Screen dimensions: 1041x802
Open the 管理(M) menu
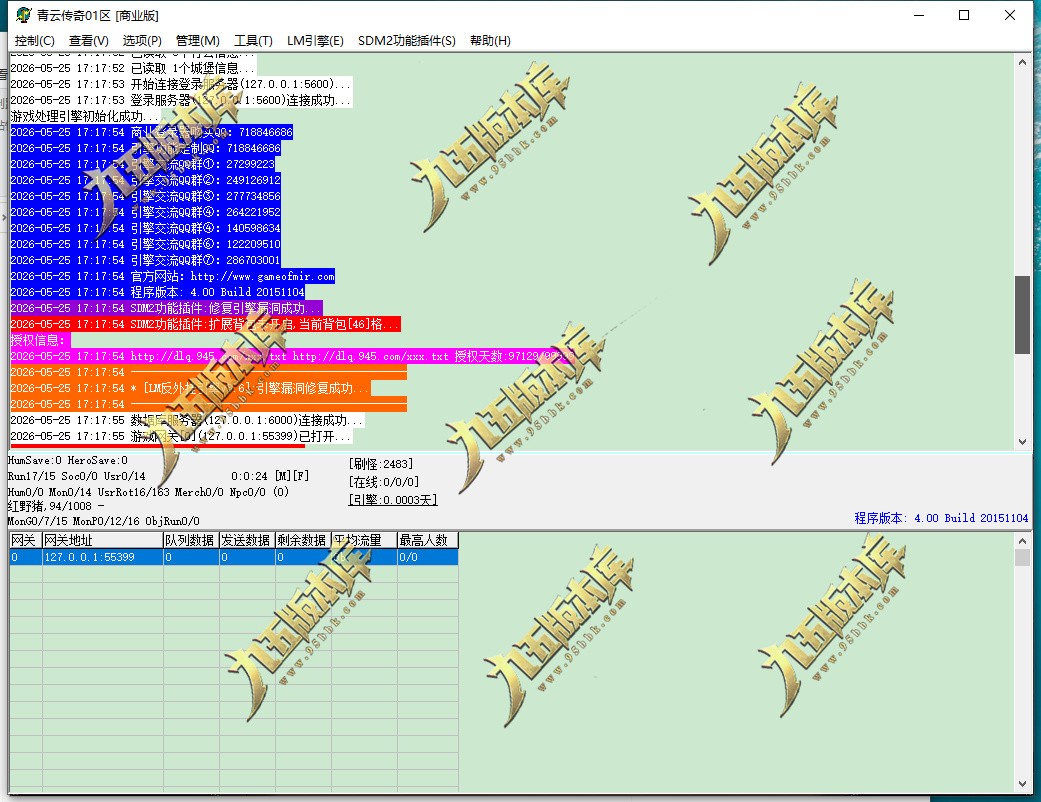[x=197, y=40]
